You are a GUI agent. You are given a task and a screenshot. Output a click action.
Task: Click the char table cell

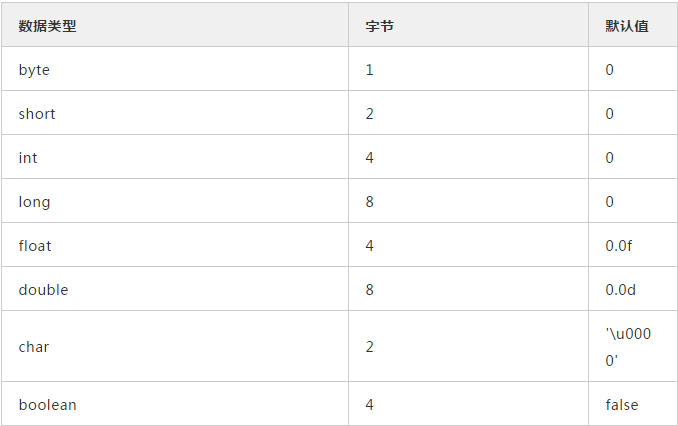pos(33,347)
